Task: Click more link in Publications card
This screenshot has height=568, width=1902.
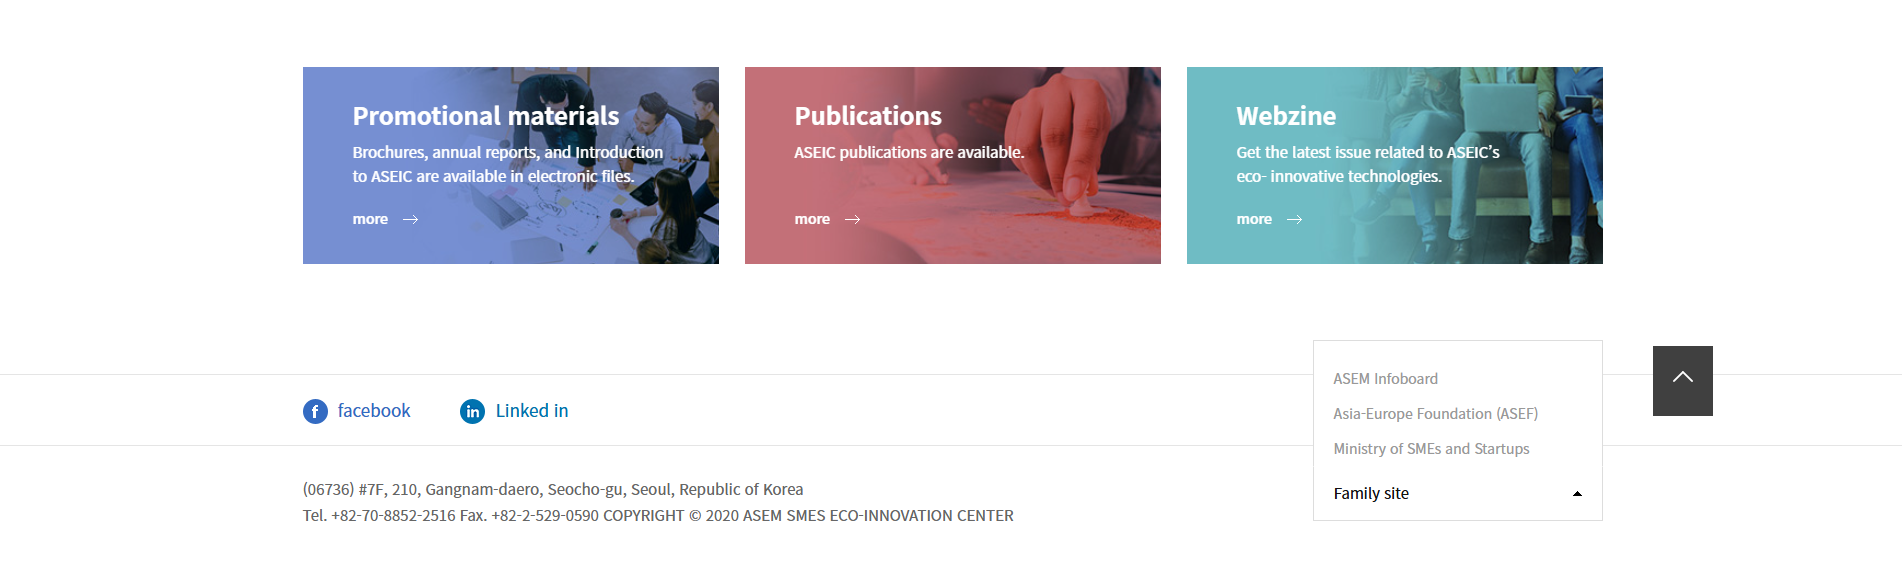Action: pos(812,219)
